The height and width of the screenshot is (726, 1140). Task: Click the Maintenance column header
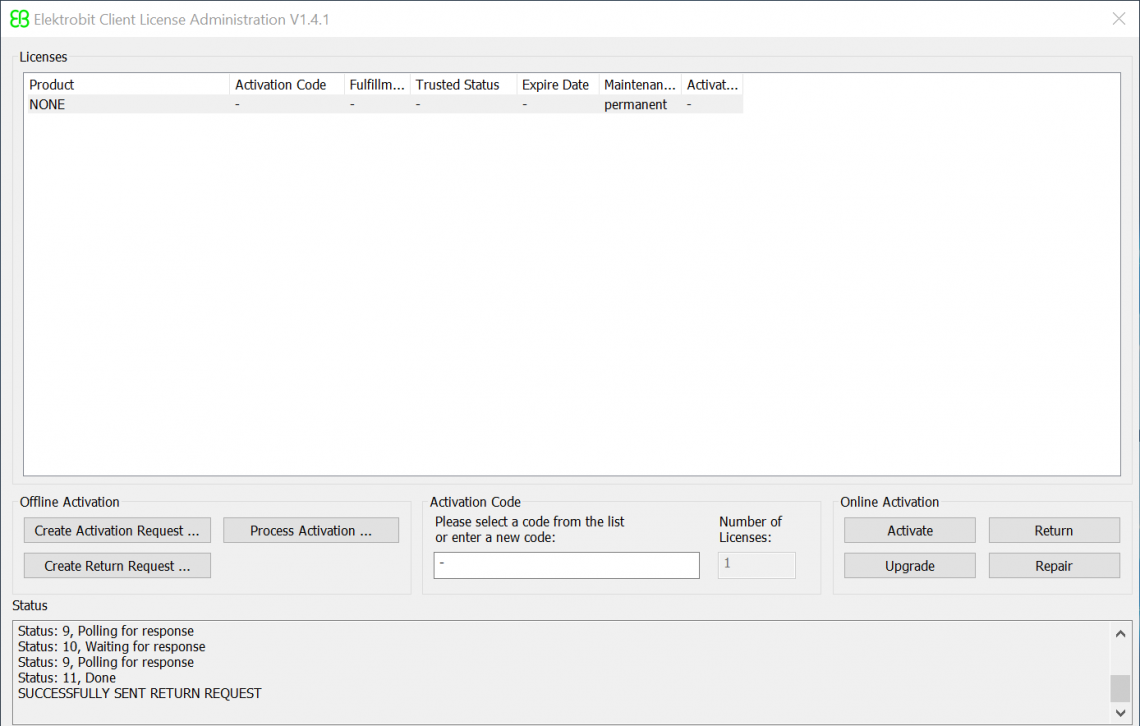pos(640,85)
